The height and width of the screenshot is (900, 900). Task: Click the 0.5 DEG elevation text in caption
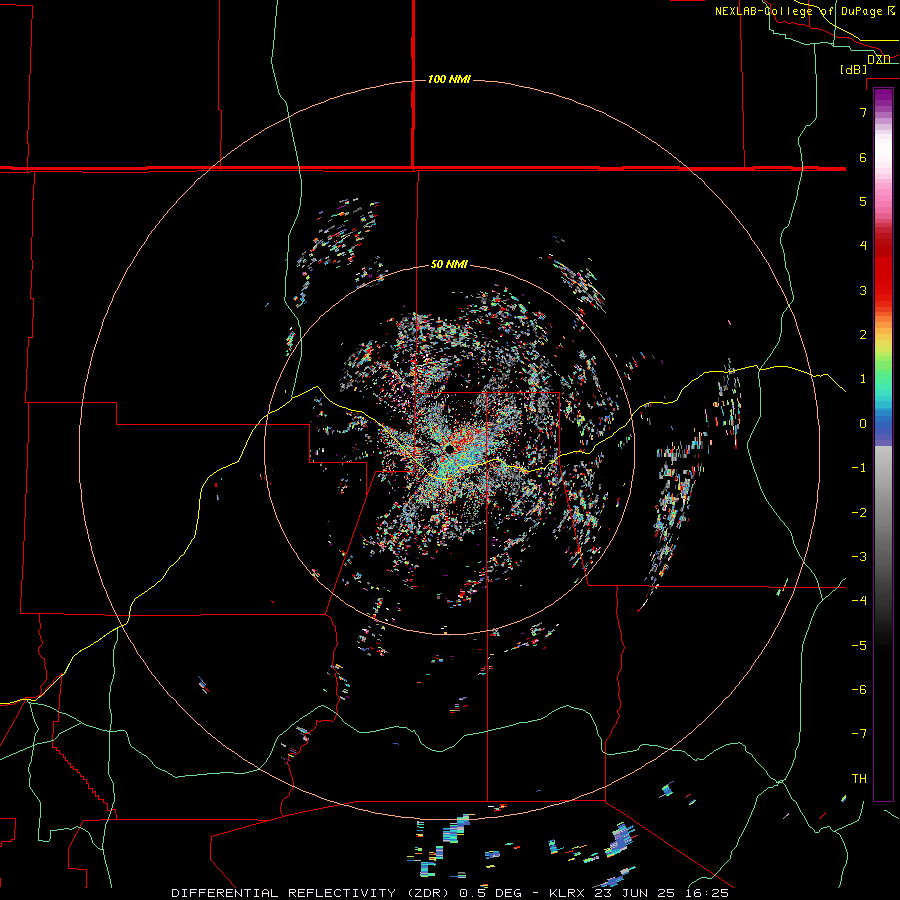click(490, 893)
